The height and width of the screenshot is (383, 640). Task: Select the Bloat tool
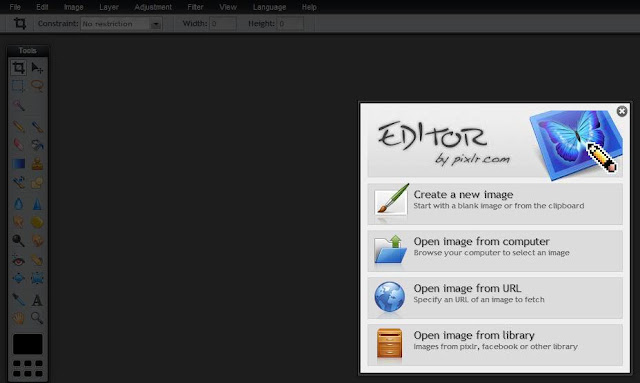(18, 278)
